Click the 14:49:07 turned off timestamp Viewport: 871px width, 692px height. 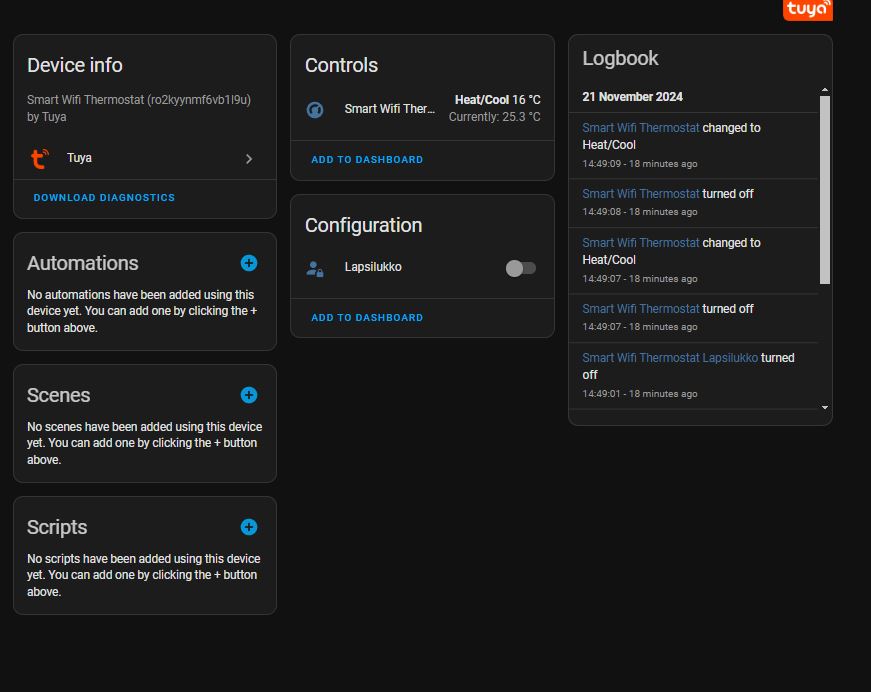639,327
